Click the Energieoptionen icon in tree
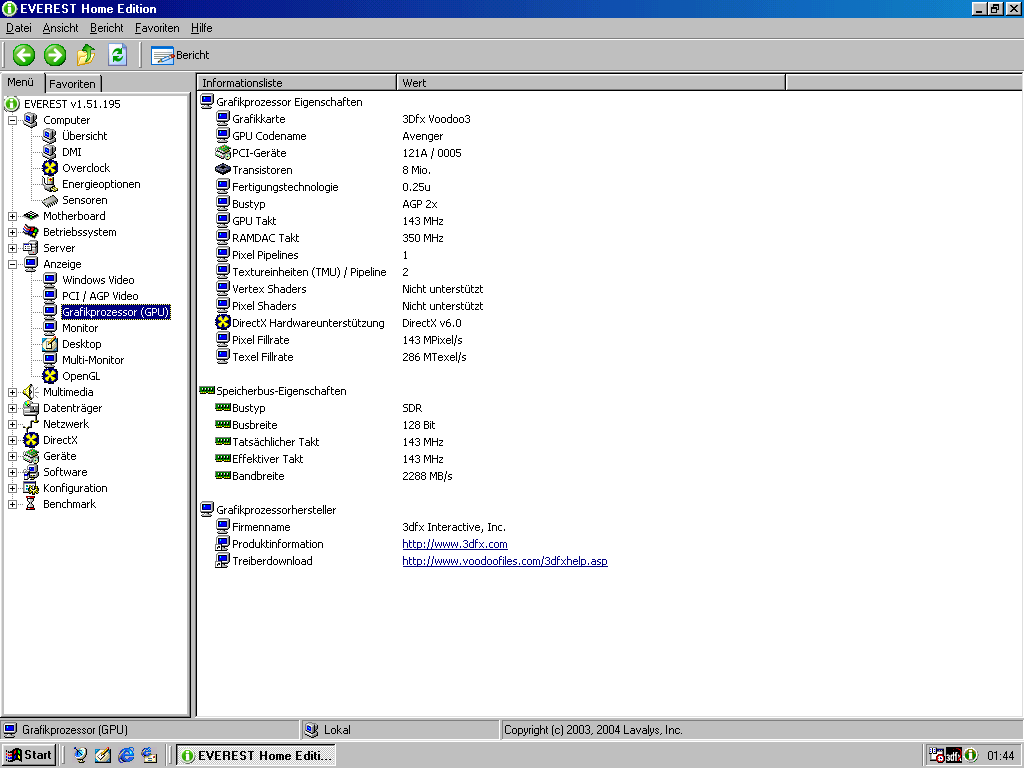1024x768 pixels. click(50, 184)
